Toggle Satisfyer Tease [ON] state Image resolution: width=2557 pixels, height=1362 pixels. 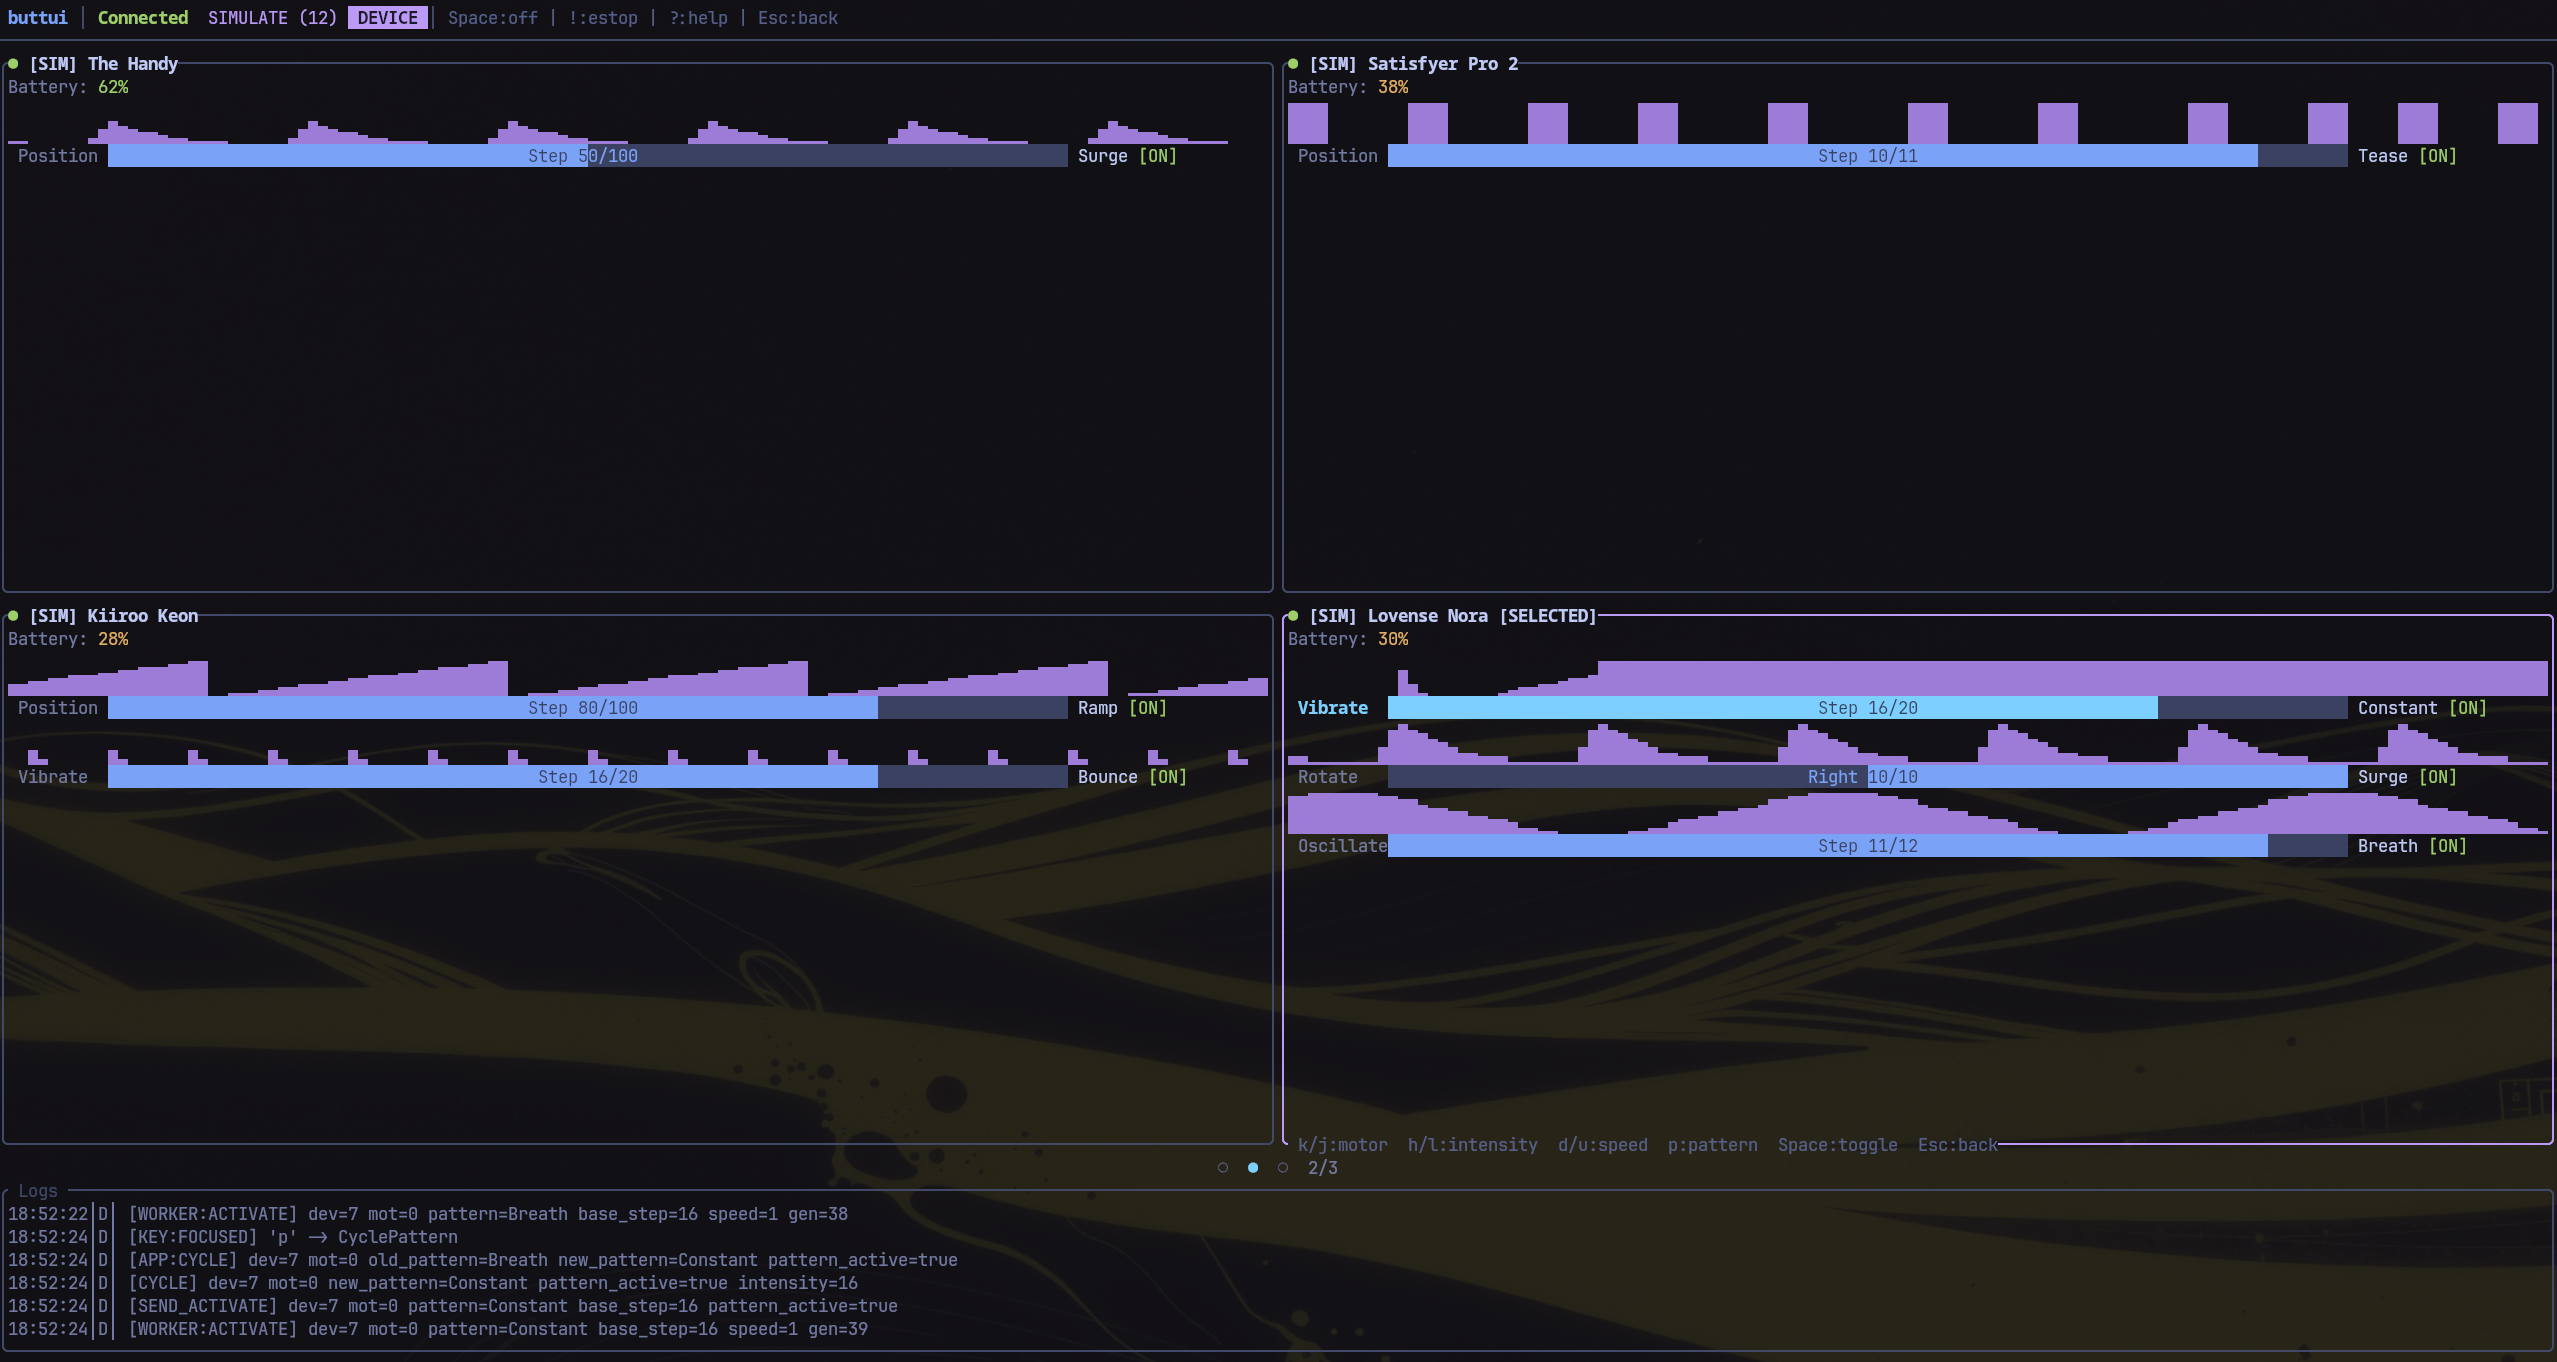tap(2437, 156)
